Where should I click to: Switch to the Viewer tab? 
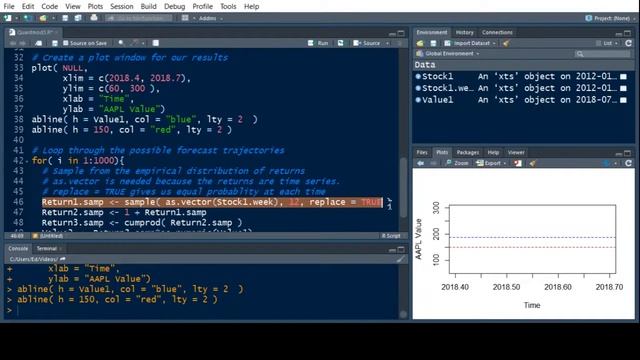click(516, 152)
